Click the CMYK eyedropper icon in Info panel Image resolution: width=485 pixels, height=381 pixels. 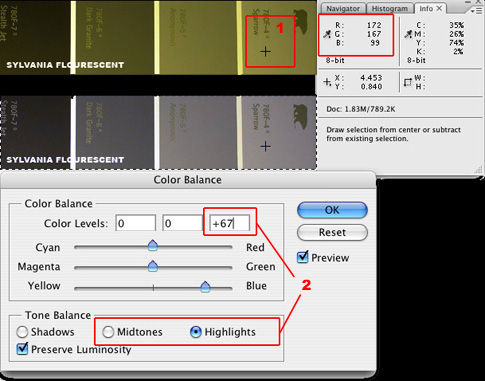point(408,34)
